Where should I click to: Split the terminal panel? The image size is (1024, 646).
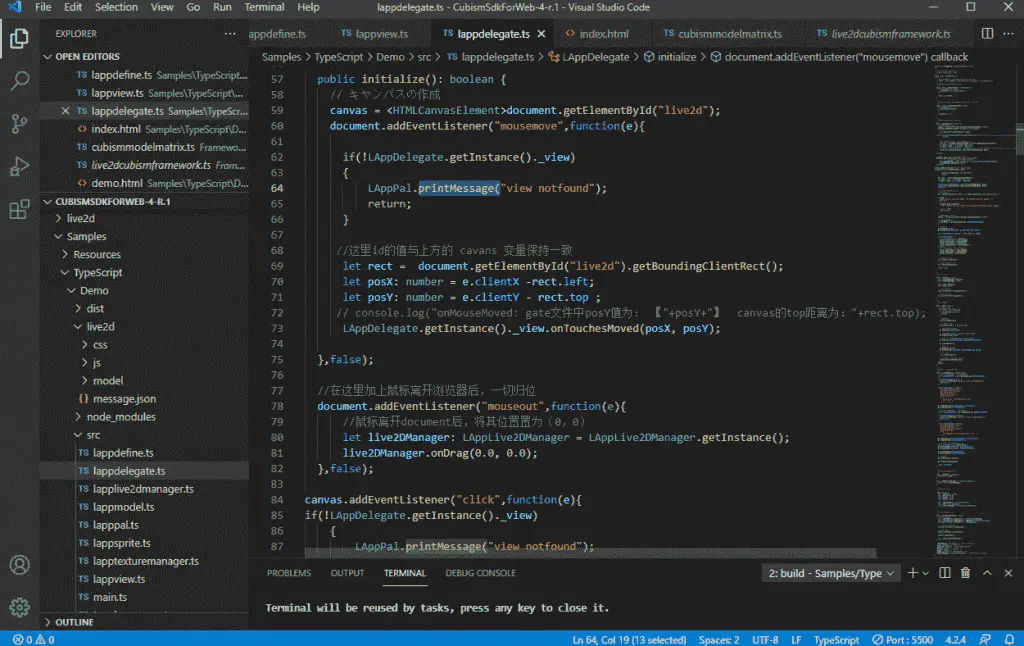coord(944,573)
